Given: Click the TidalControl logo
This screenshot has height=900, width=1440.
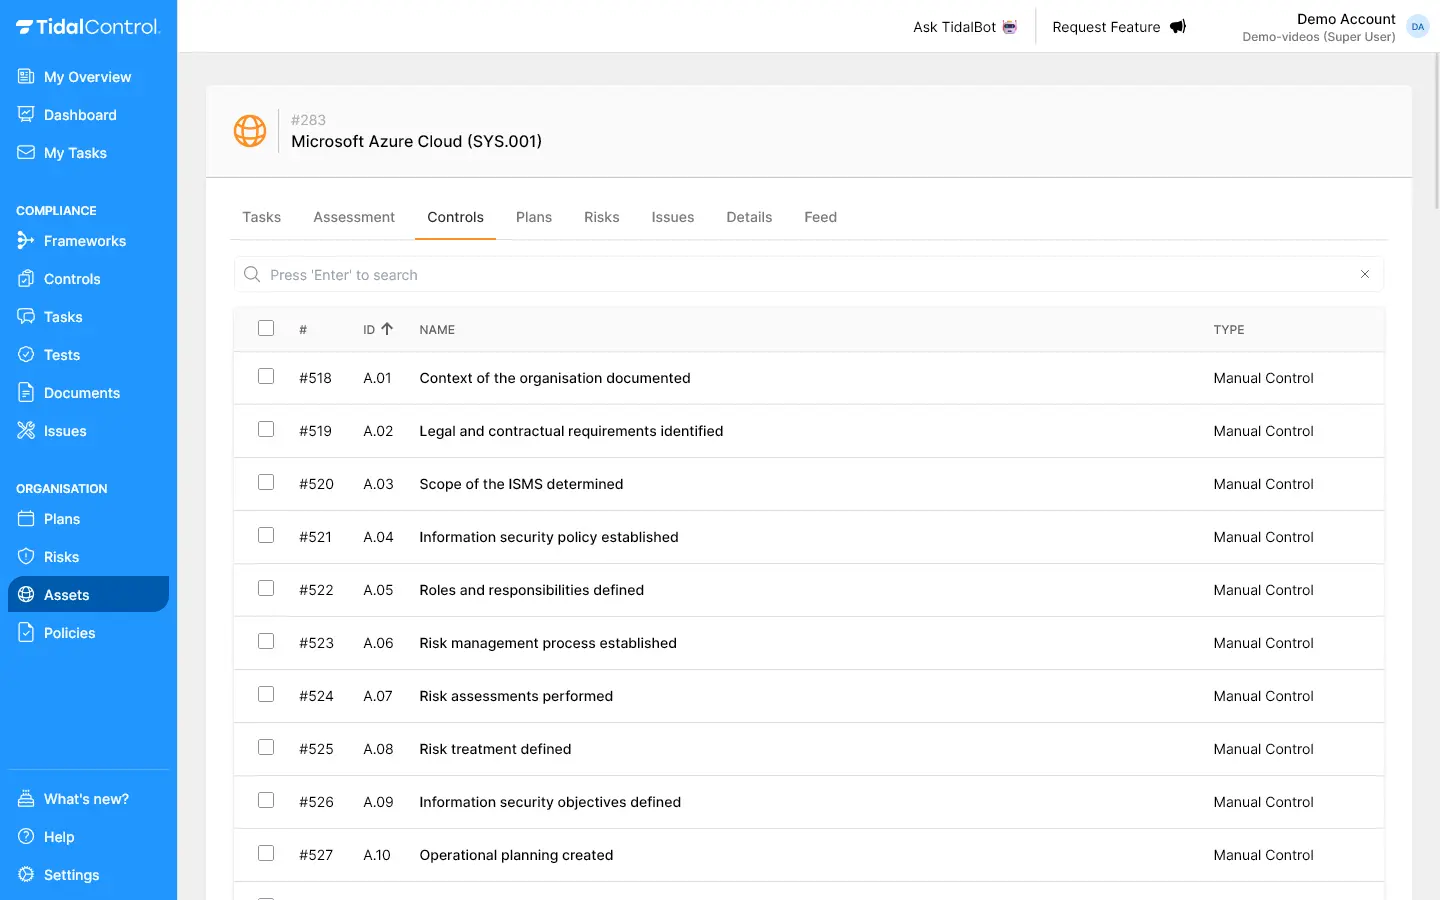Looking at the screenshot, I should tap(88, 27).
